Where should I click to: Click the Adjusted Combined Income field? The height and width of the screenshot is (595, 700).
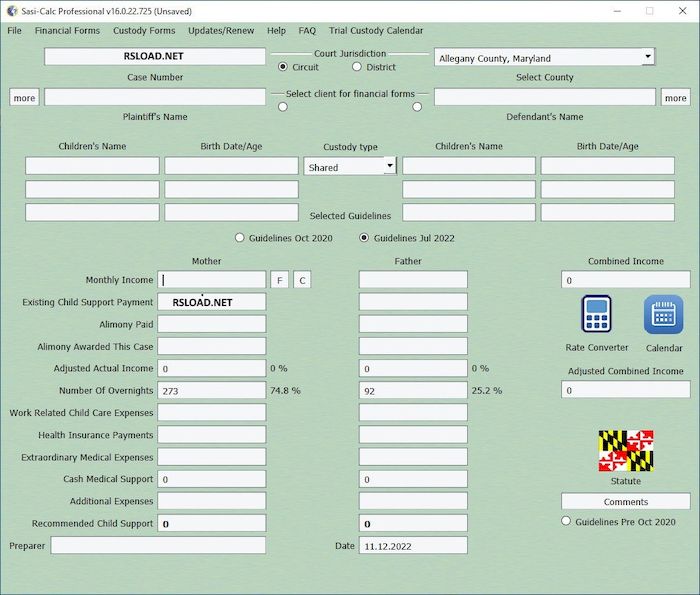[625, 390]
